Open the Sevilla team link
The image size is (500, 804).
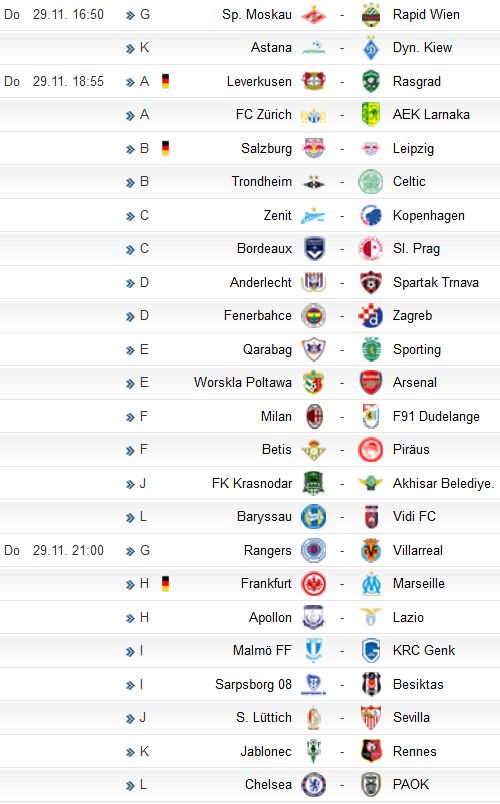pos(411,718)
